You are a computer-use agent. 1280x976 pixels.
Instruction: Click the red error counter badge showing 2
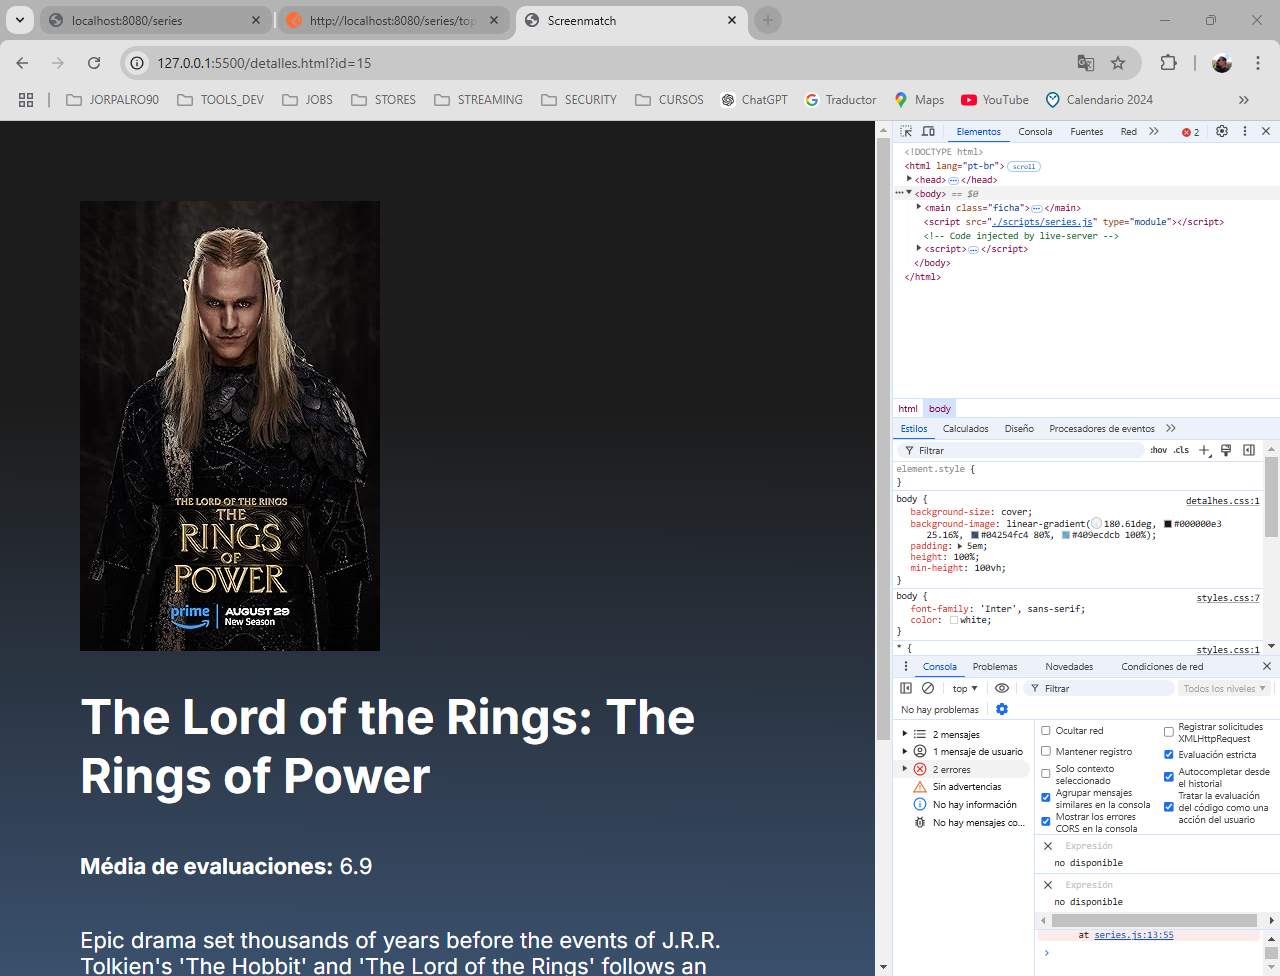(1190, 132)
